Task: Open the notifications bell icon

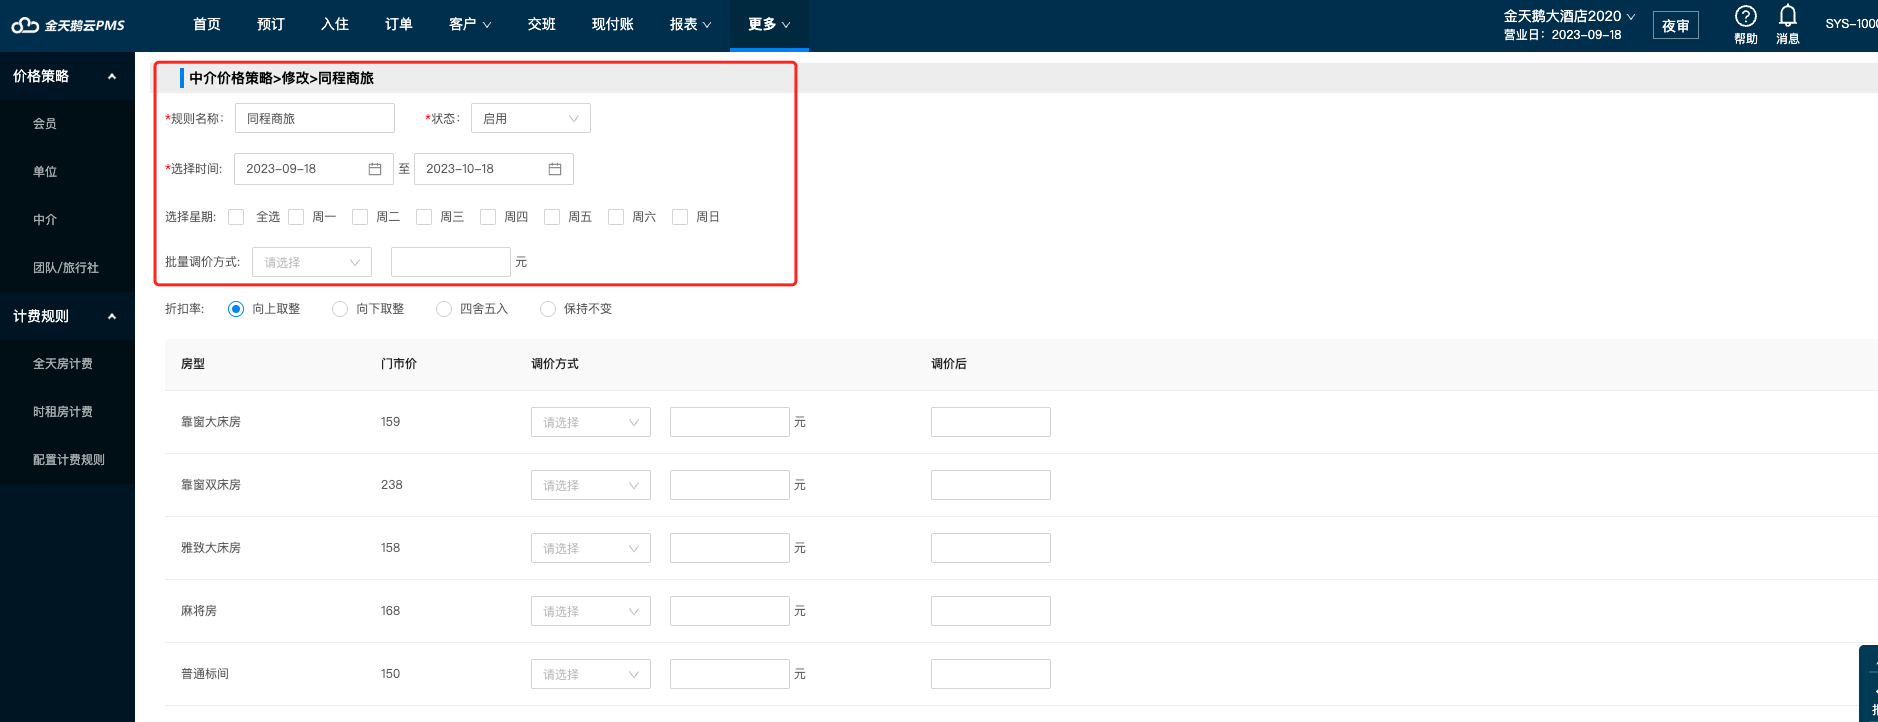Action: (1788, 16)
